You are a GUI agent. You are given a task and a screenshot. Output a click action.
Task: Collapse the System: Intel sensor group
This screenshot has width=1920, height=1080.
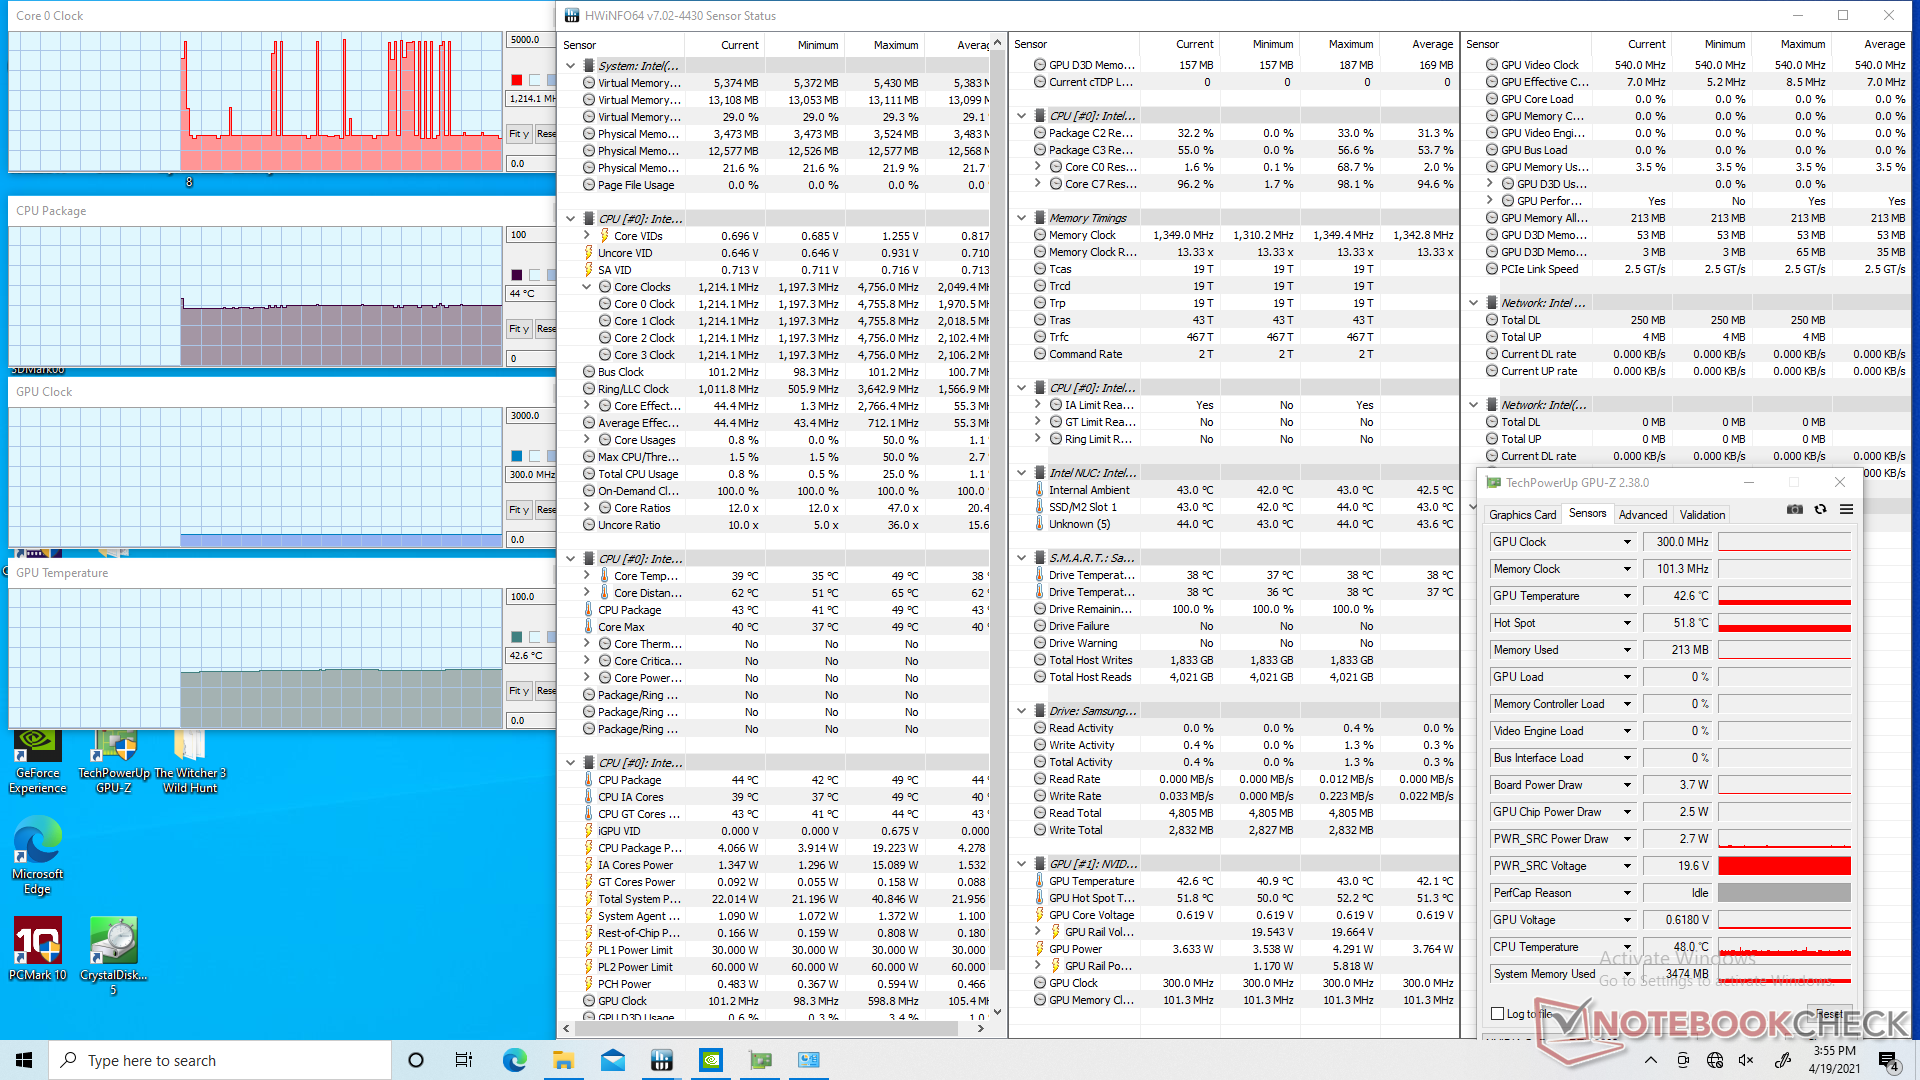coord(570,66)
